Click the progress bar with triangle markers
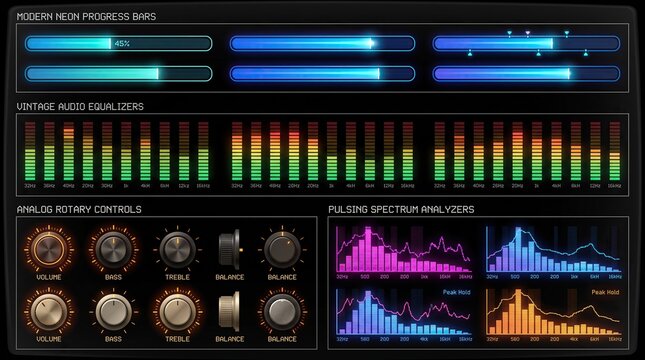The image size is (645, 360). tap(526, 44)
